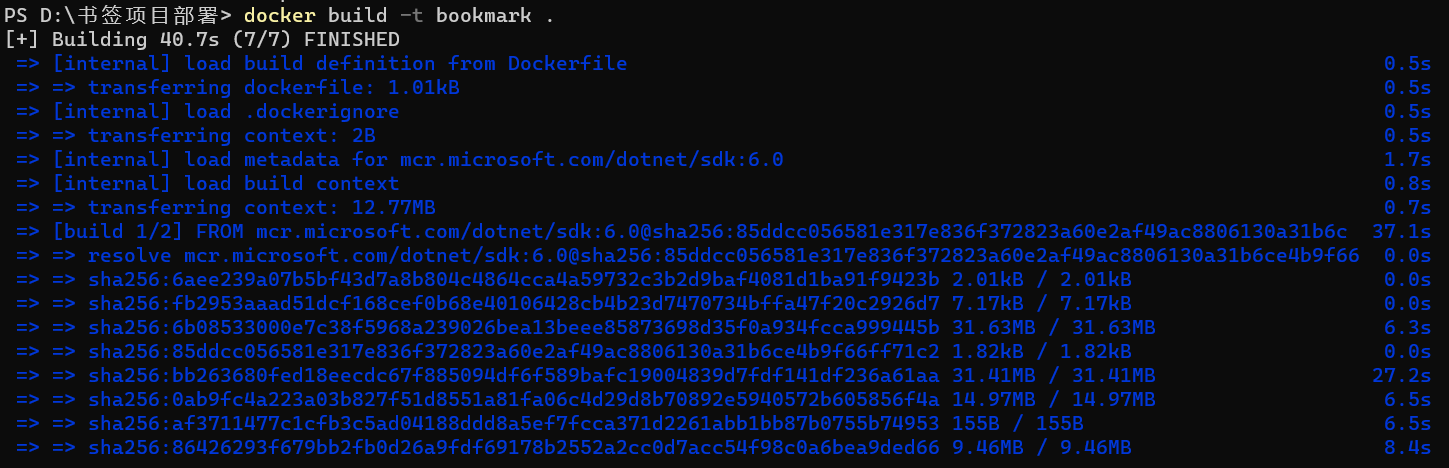
Task: Select the "load build definition from Dockerfile" step
Action: 405,64
